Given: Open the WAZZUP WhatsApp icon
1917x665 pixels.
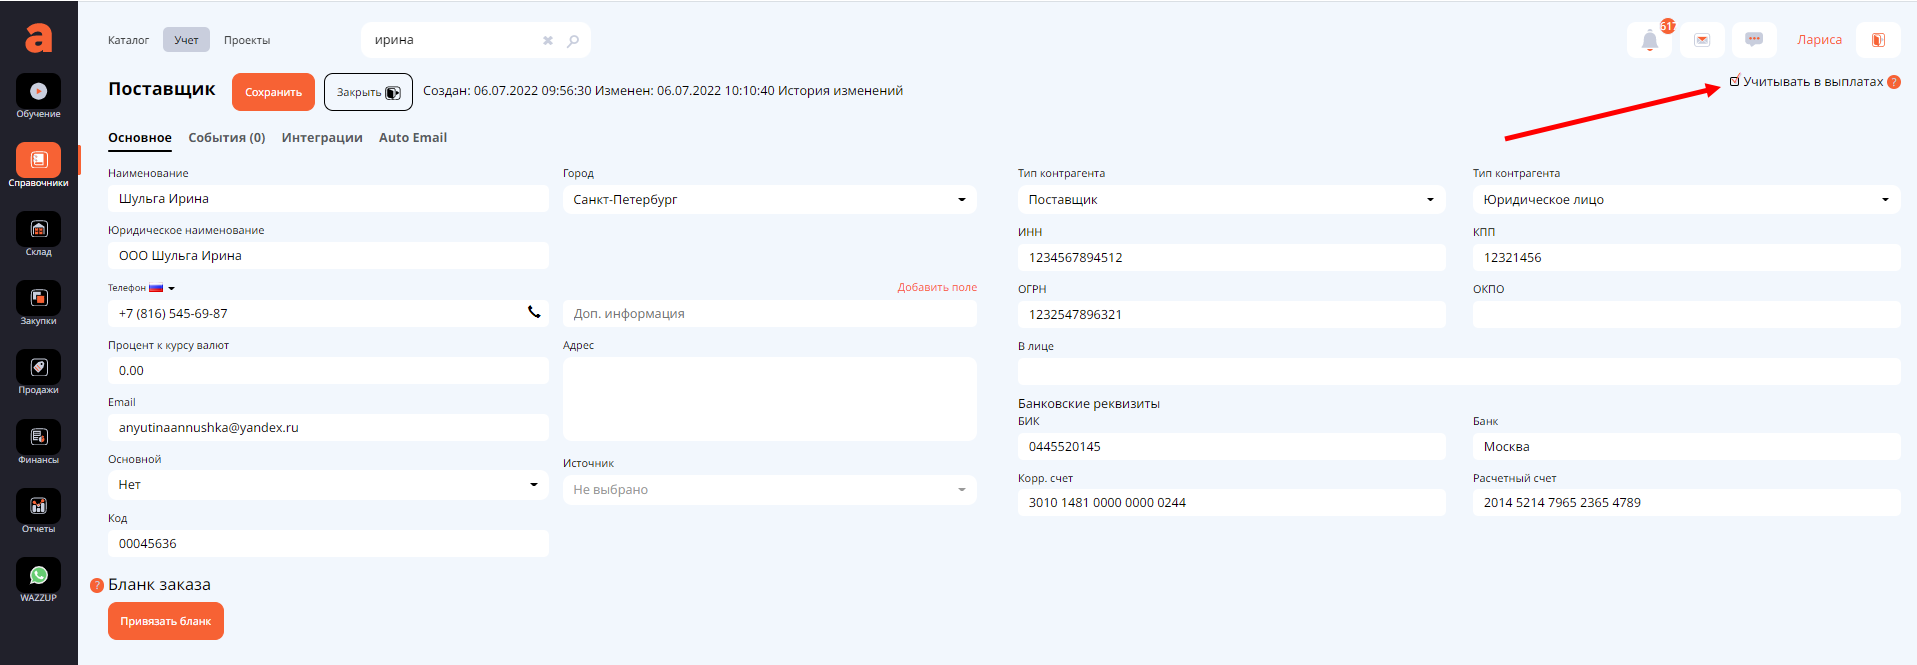Looking at the screenshot, I should [38, 576].
